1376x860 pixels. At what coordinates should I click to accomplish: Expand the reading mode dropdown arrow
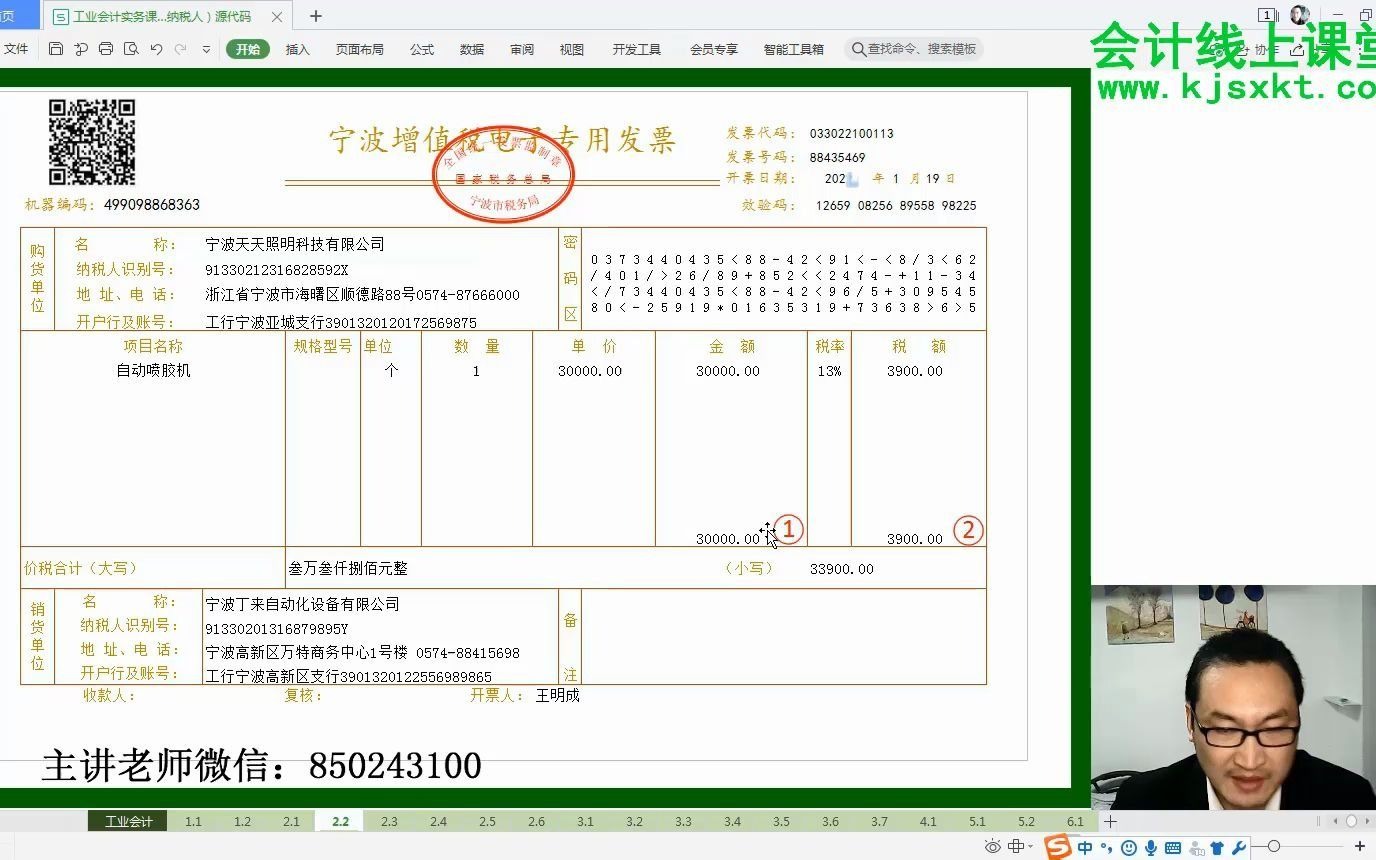[x=1031, y=848]
